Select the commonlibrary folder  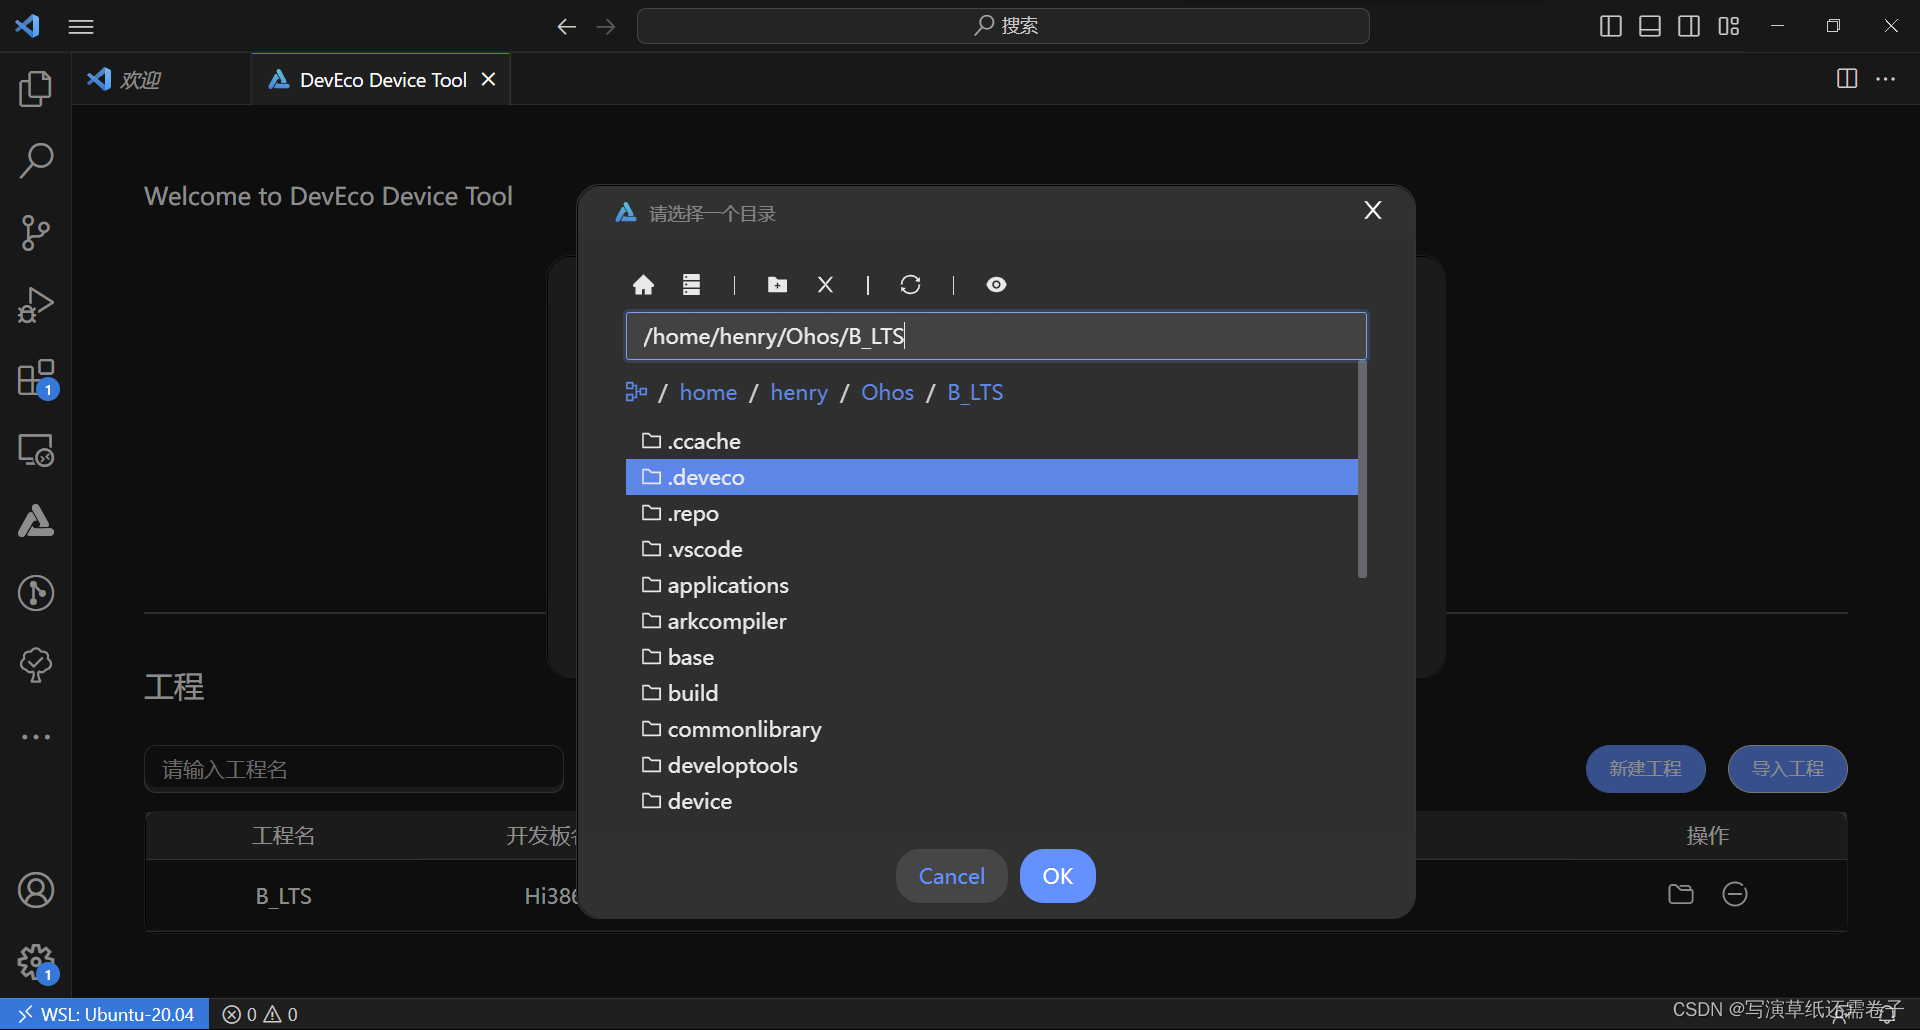pyautogui.click(x=992, y=729)
